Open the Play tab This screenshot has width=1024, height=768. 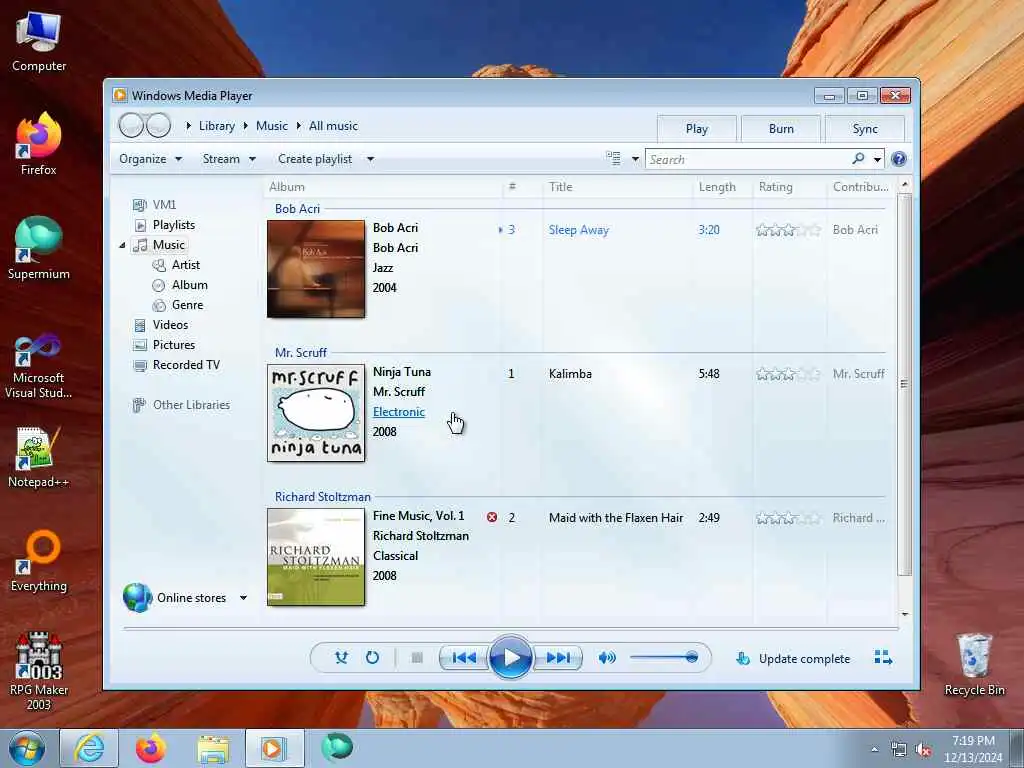pyautogui.click(x=697, y=129)
